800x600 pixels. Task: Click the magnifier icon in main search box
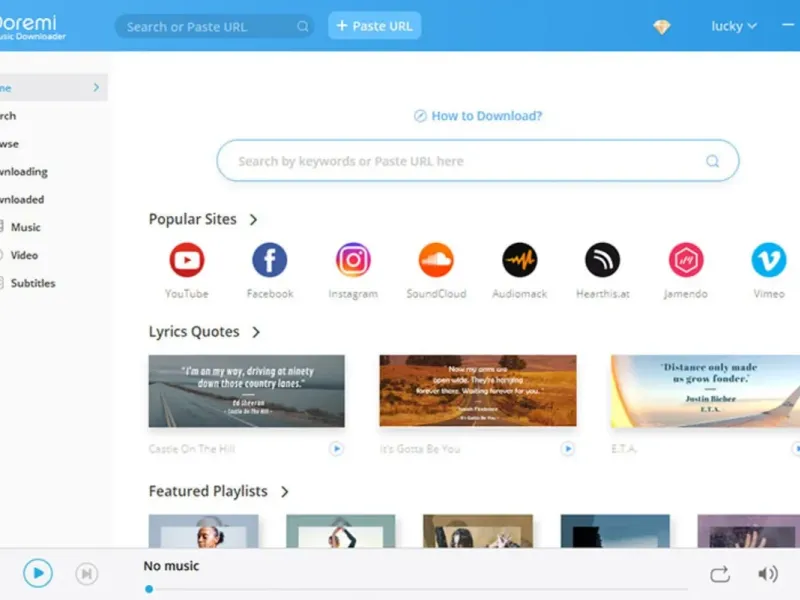(x=712, y=161)
